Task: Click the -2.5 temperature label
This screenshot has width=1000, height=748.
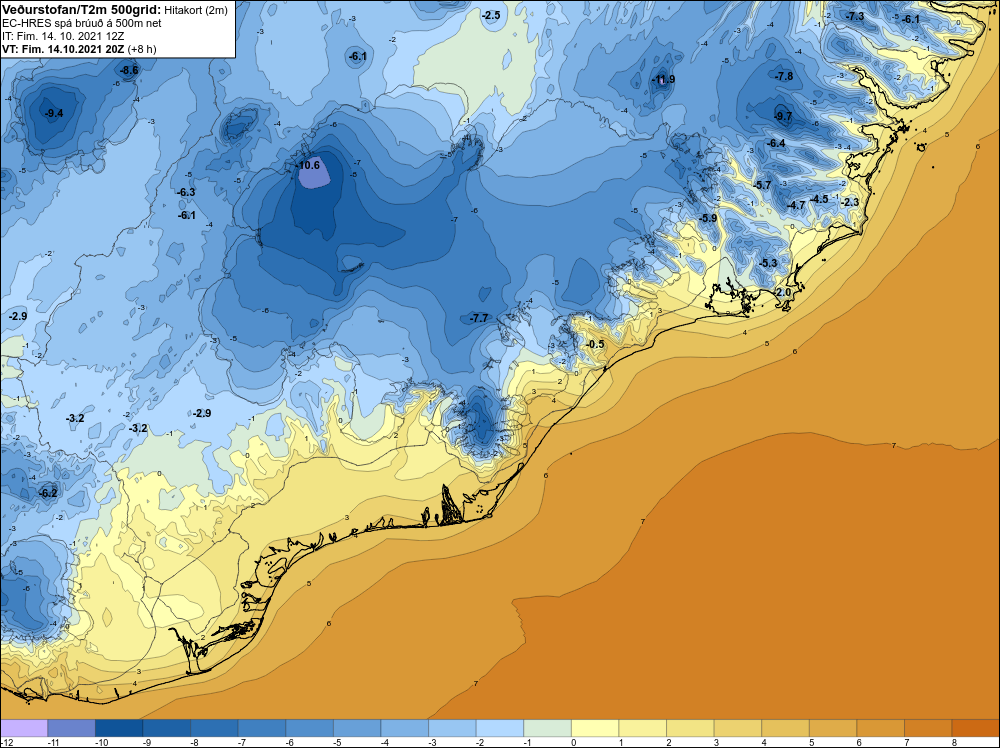Action: coord(490,15)
